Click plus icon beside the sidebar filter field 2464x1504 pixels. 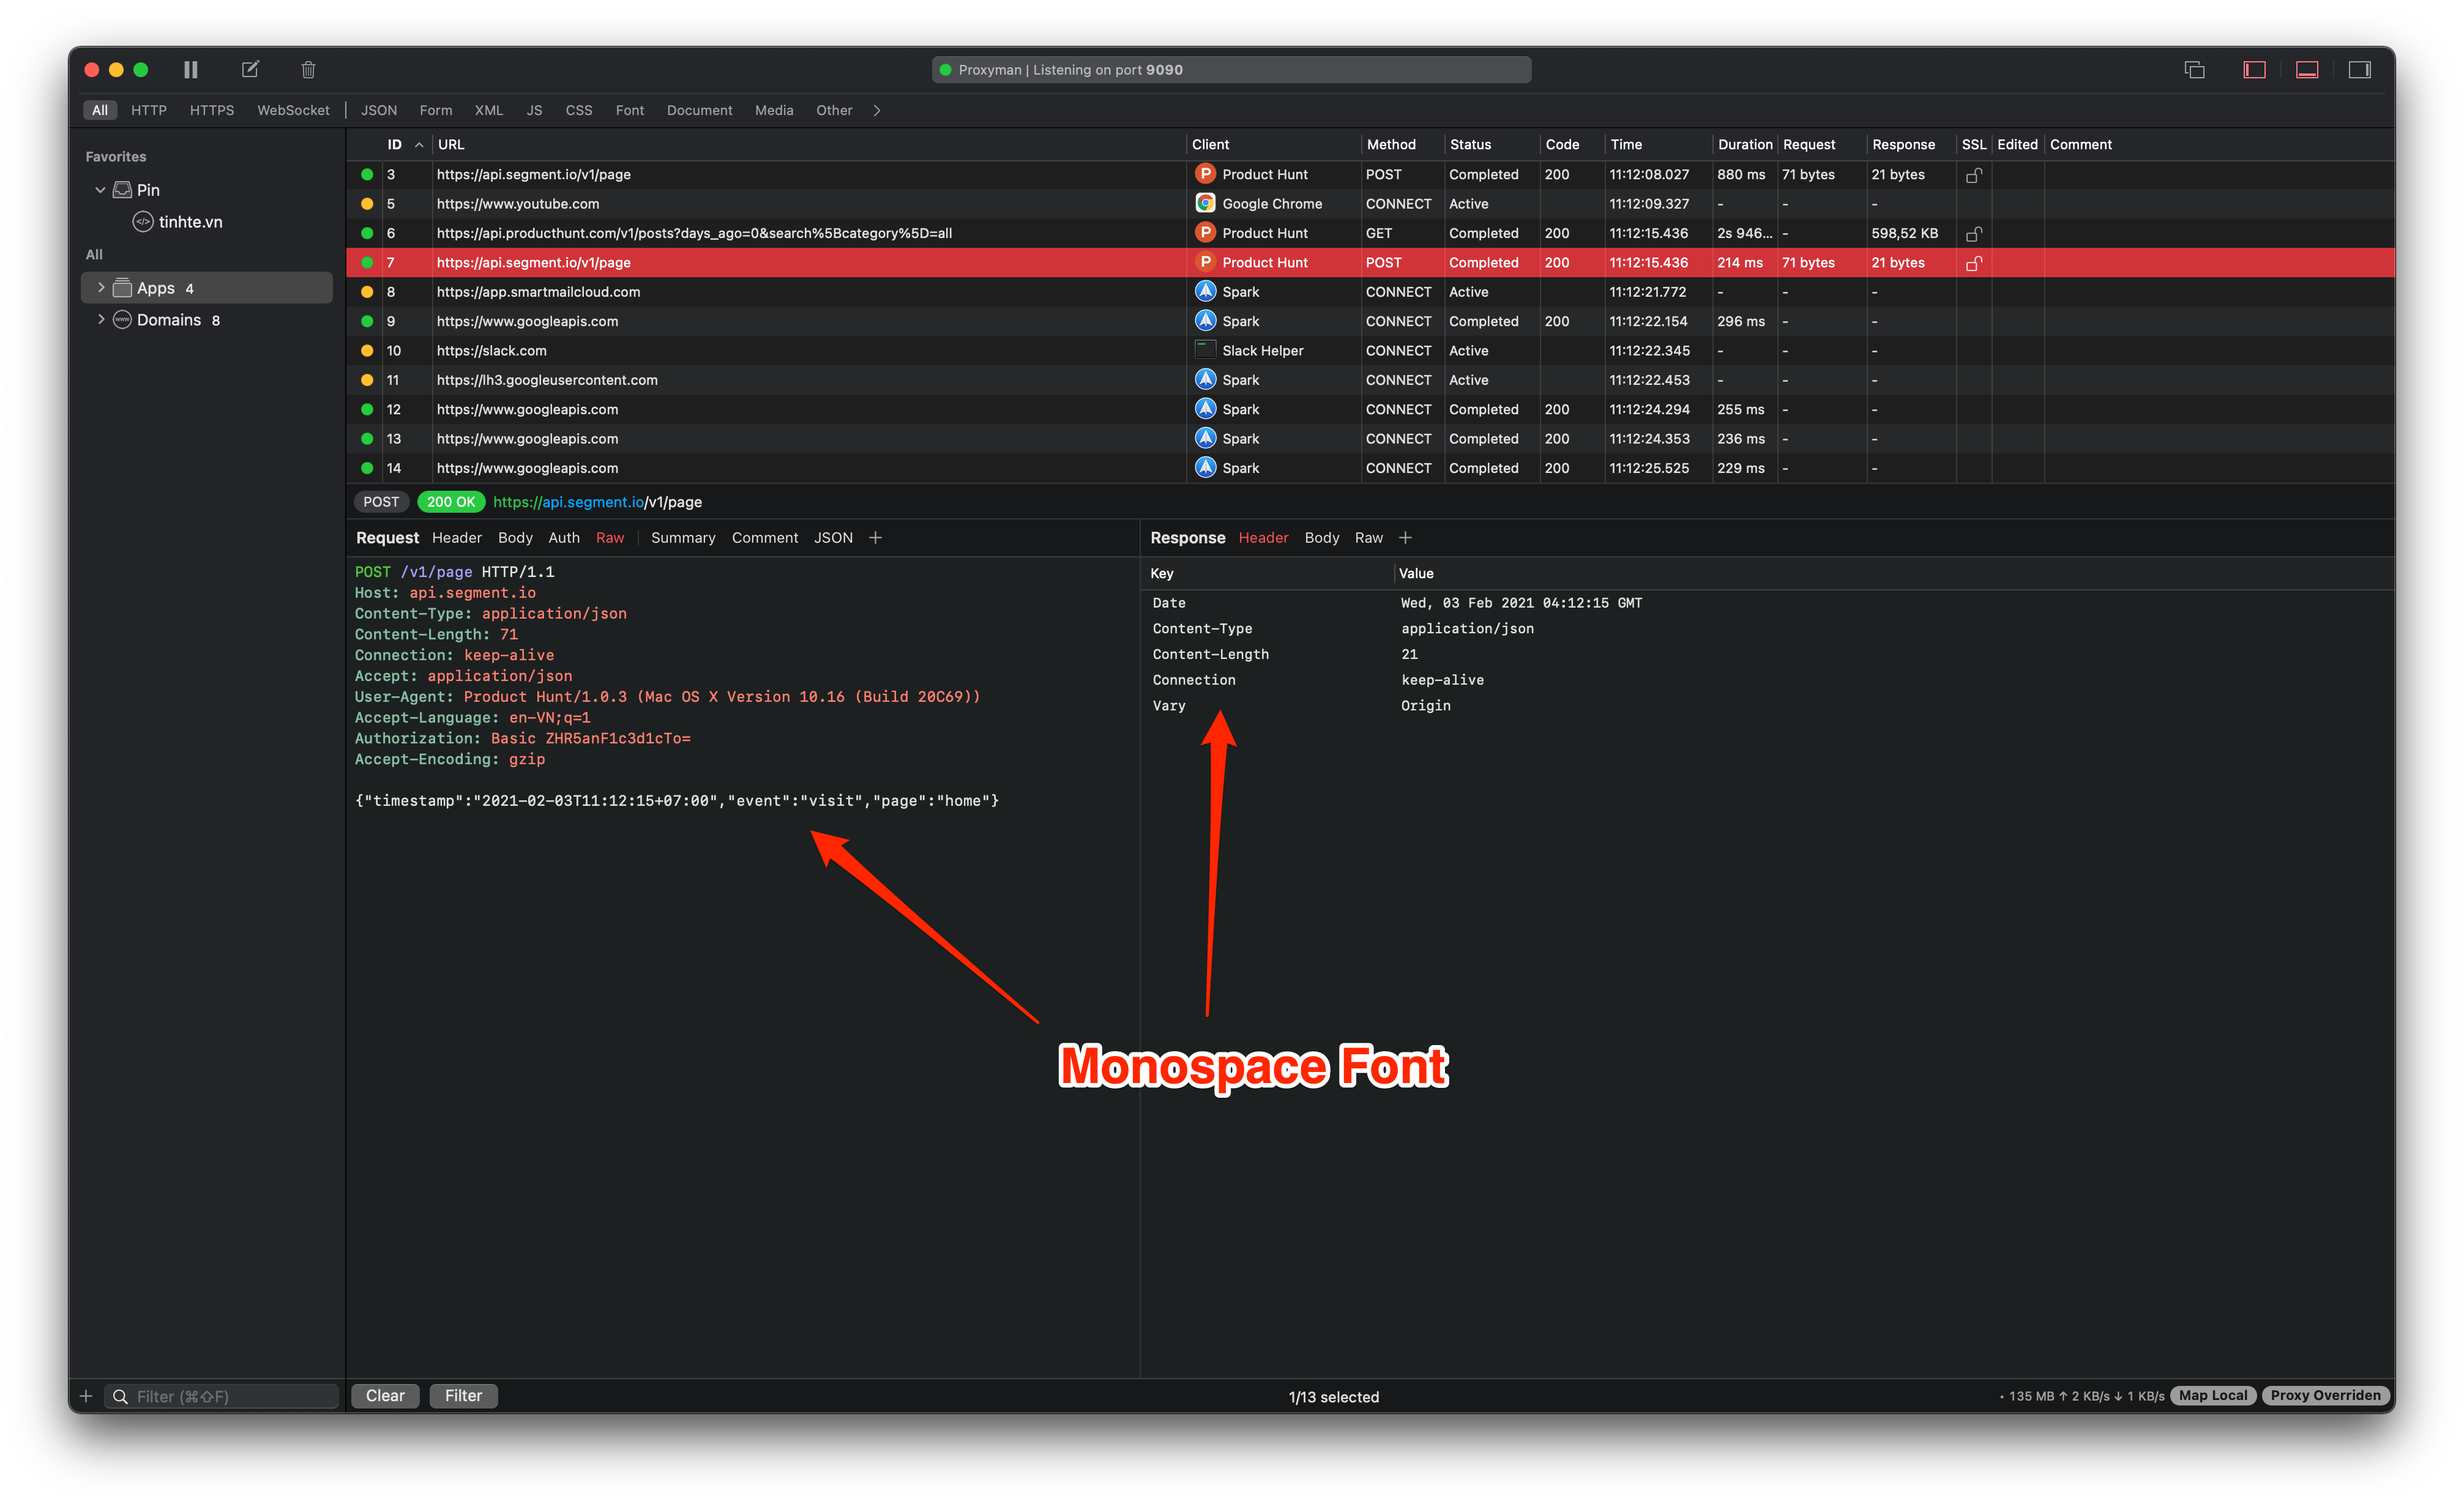(x=86, y=1396)
